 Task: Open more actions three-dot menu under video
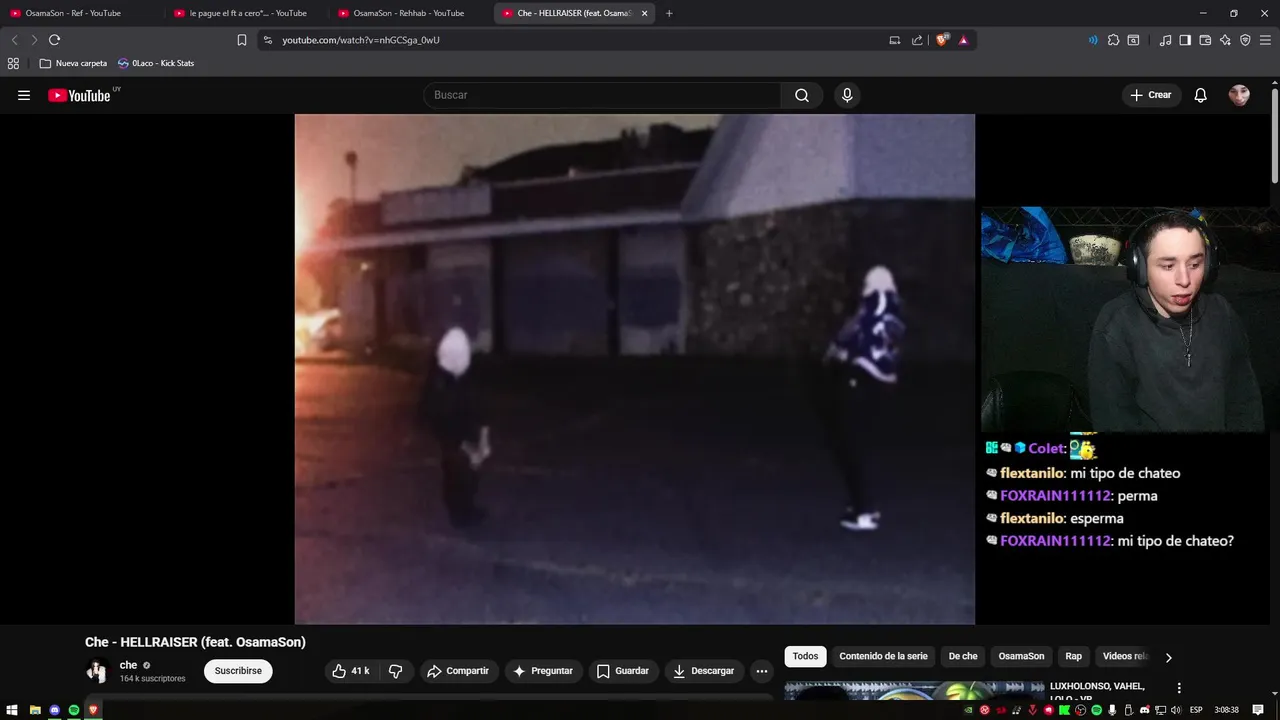(x=762, y=671)
